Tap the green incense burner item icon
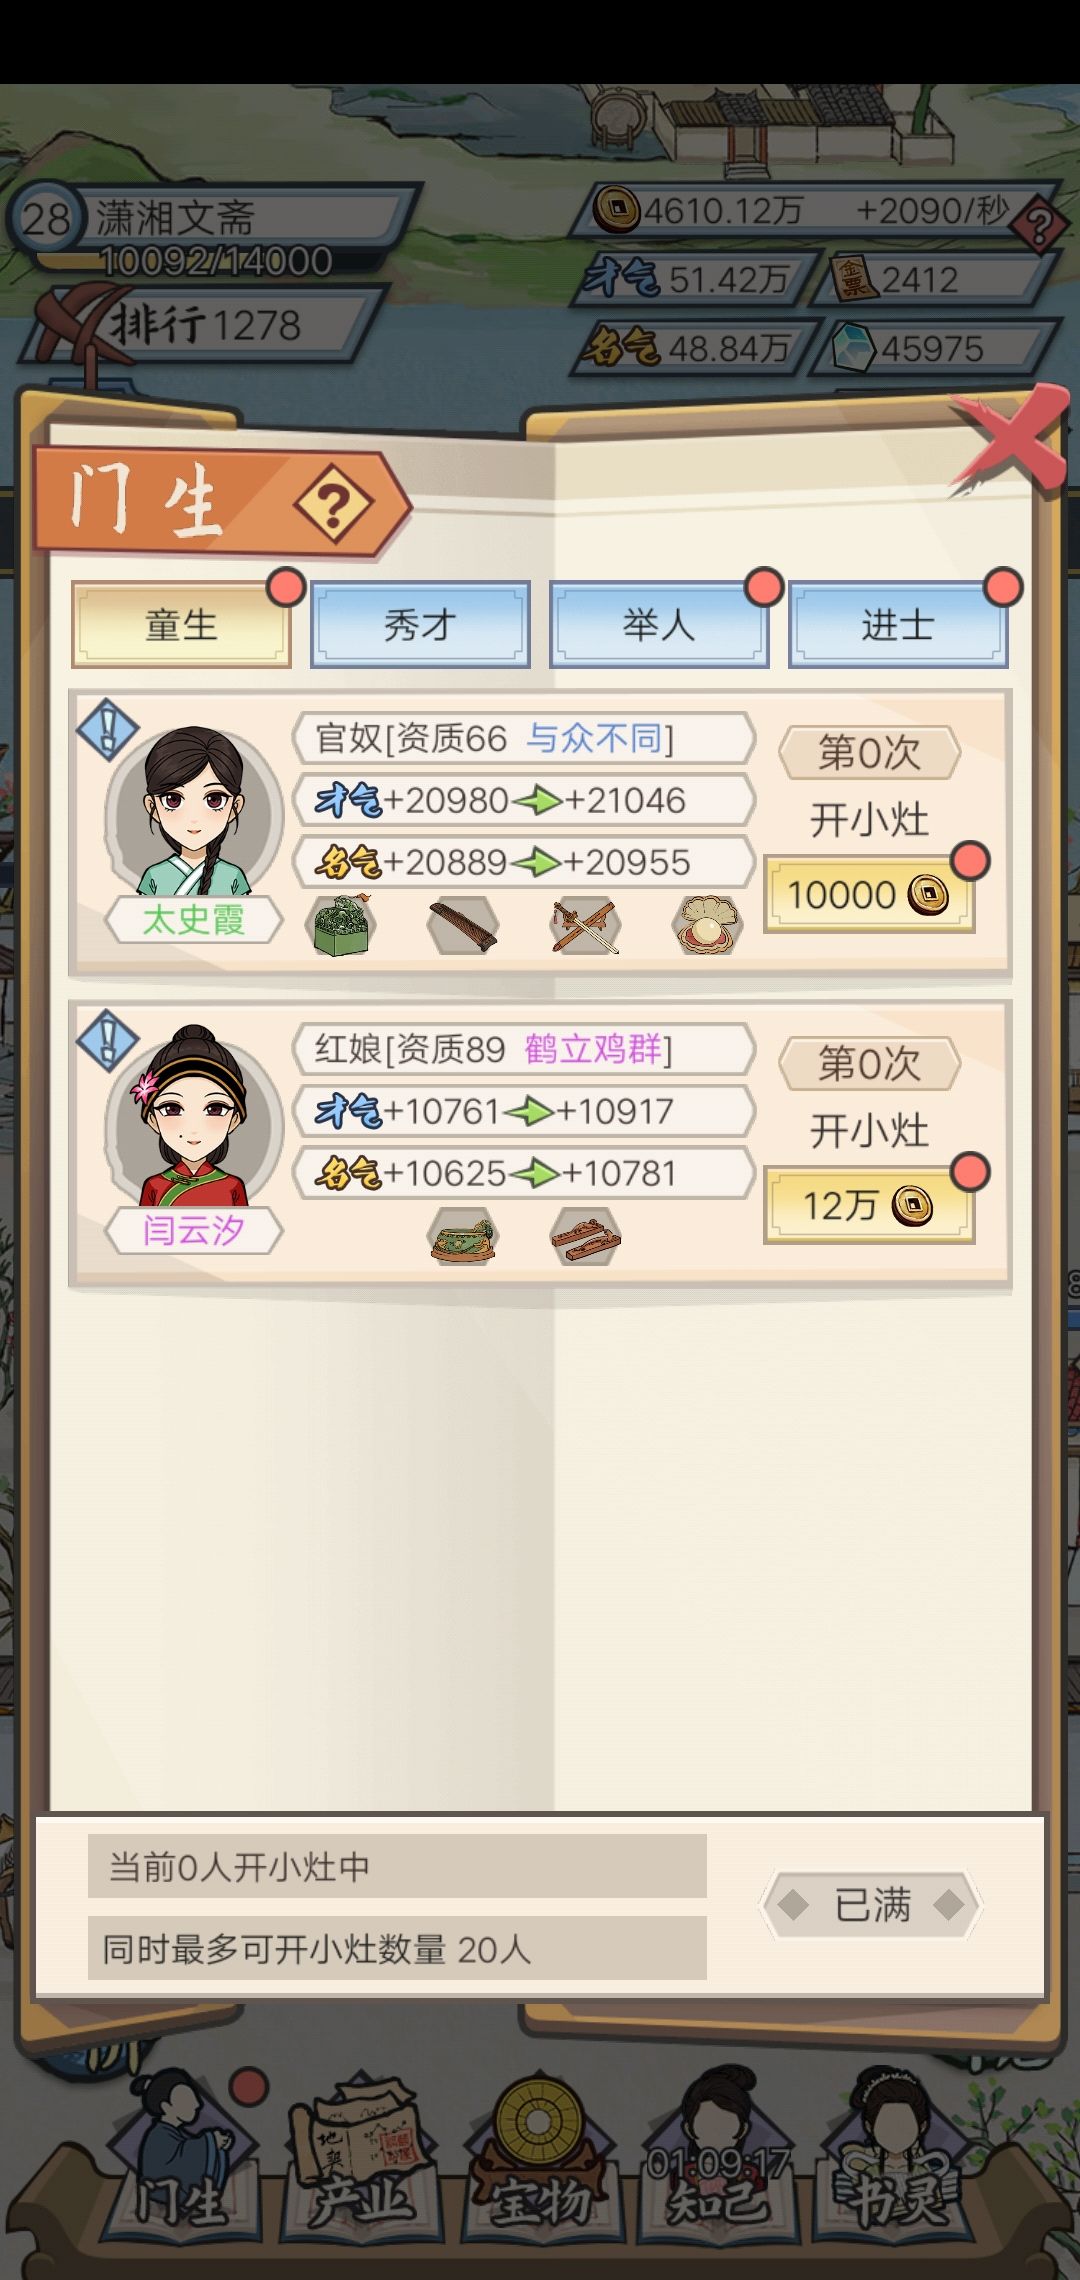This screenshot has height=2280, width=1080. click(462, 1237)
